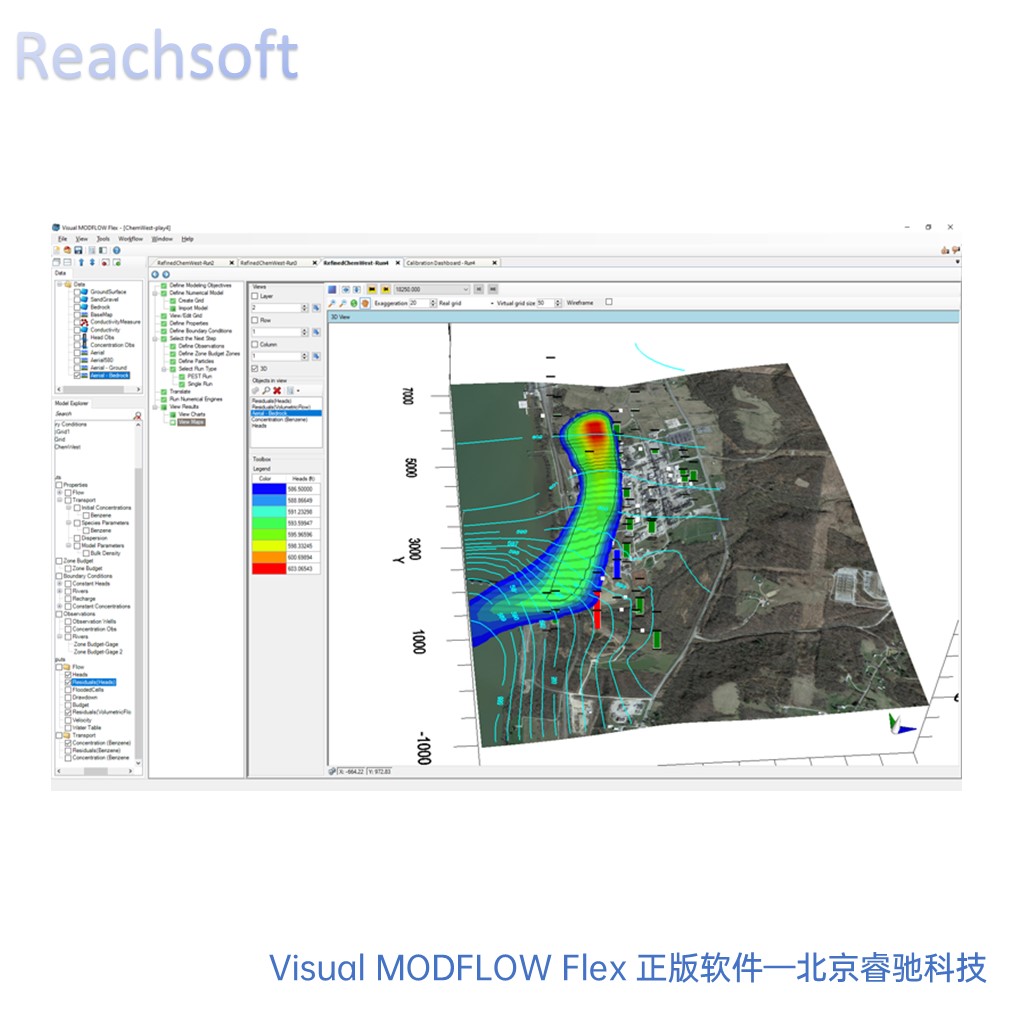Click the thumbs up feedback icon
Image resolution: width=1013 pixels, height=1013 pixels.
tap(945, 250)
